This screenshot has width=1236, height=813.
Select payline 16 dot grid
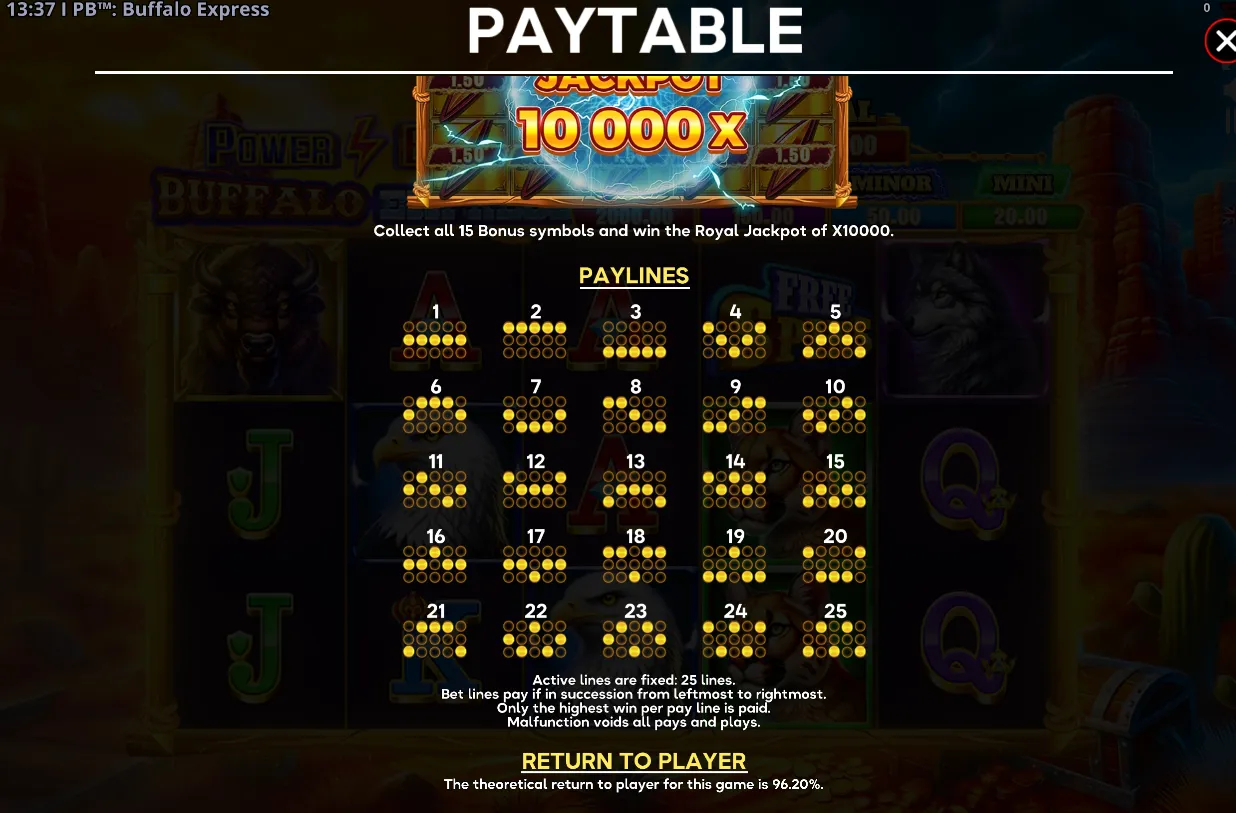(435, 565)
